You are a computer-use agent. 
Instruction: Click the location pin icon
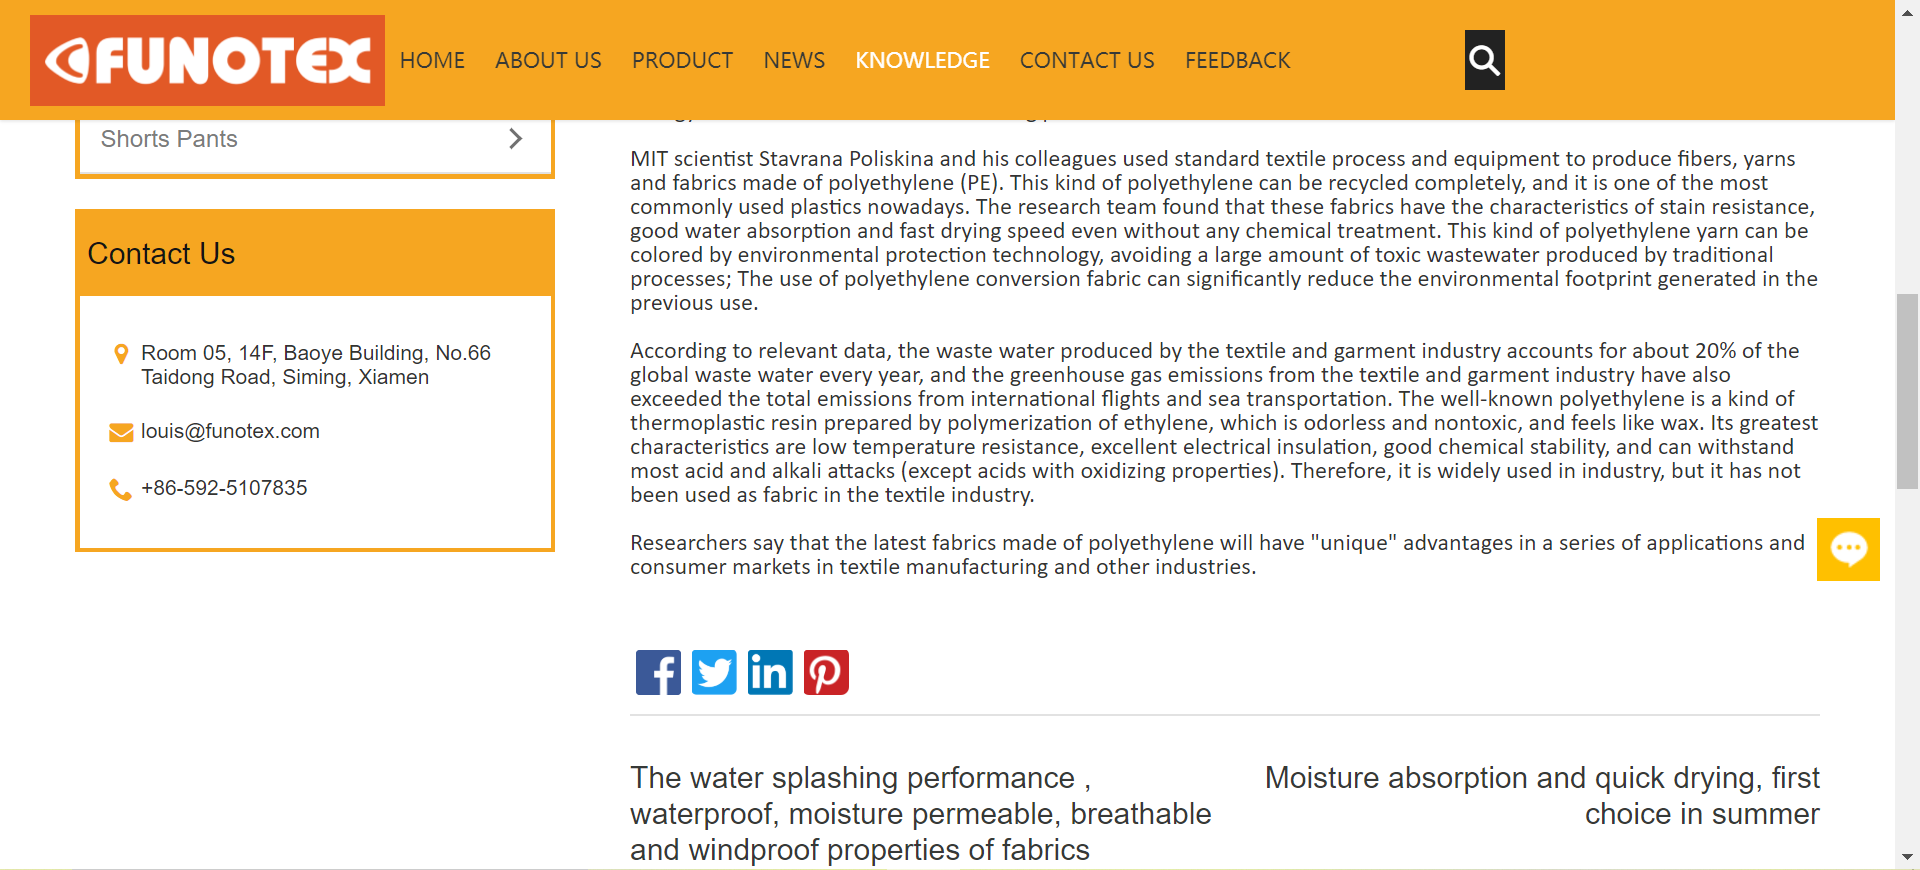pyautogui.click(x=121, y=354)
